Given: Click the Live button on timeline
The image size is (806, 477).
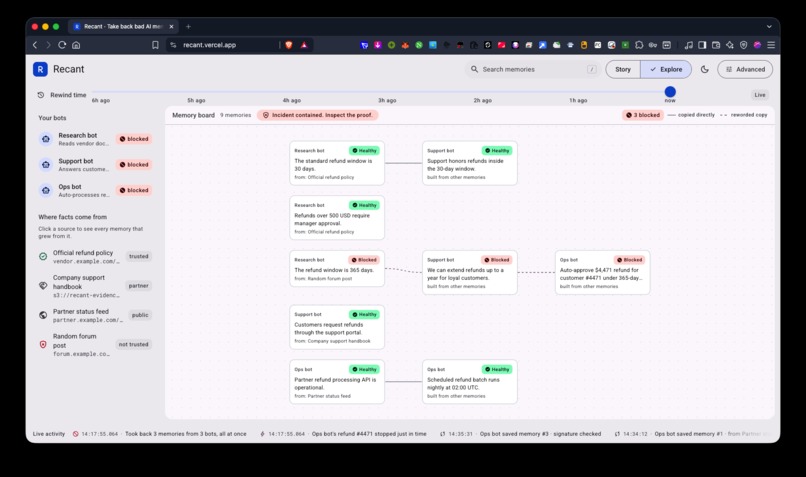Looking at the screenshot, I should click(760, 95).
